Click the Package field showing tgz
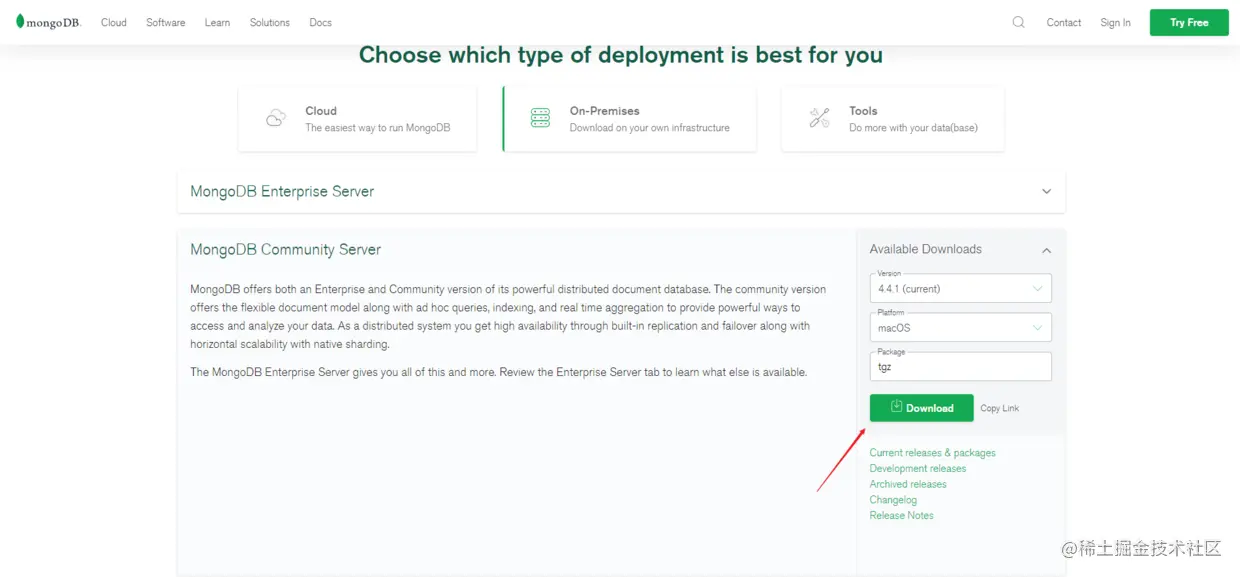Screen dimensions: 1240x577 pos(960,366)
